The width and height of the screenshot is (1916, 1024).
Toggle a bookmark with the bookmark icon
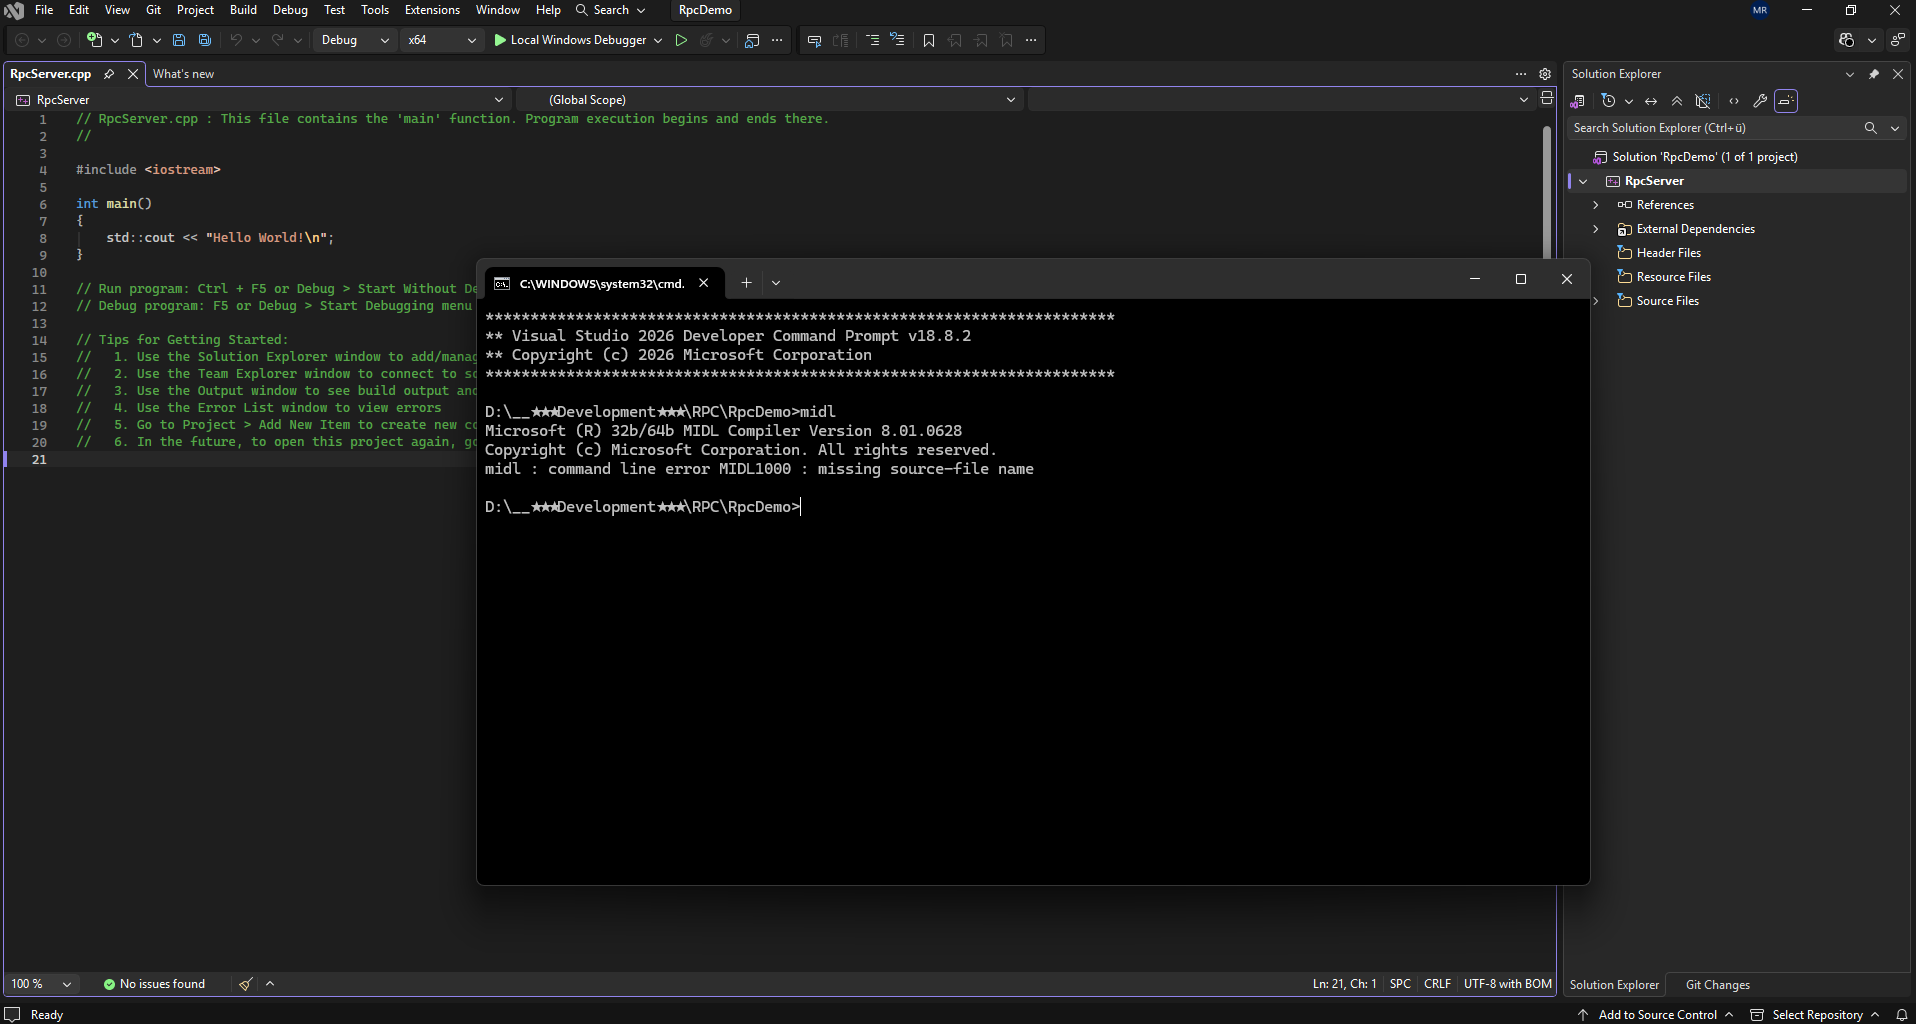(x=929, y=40)
